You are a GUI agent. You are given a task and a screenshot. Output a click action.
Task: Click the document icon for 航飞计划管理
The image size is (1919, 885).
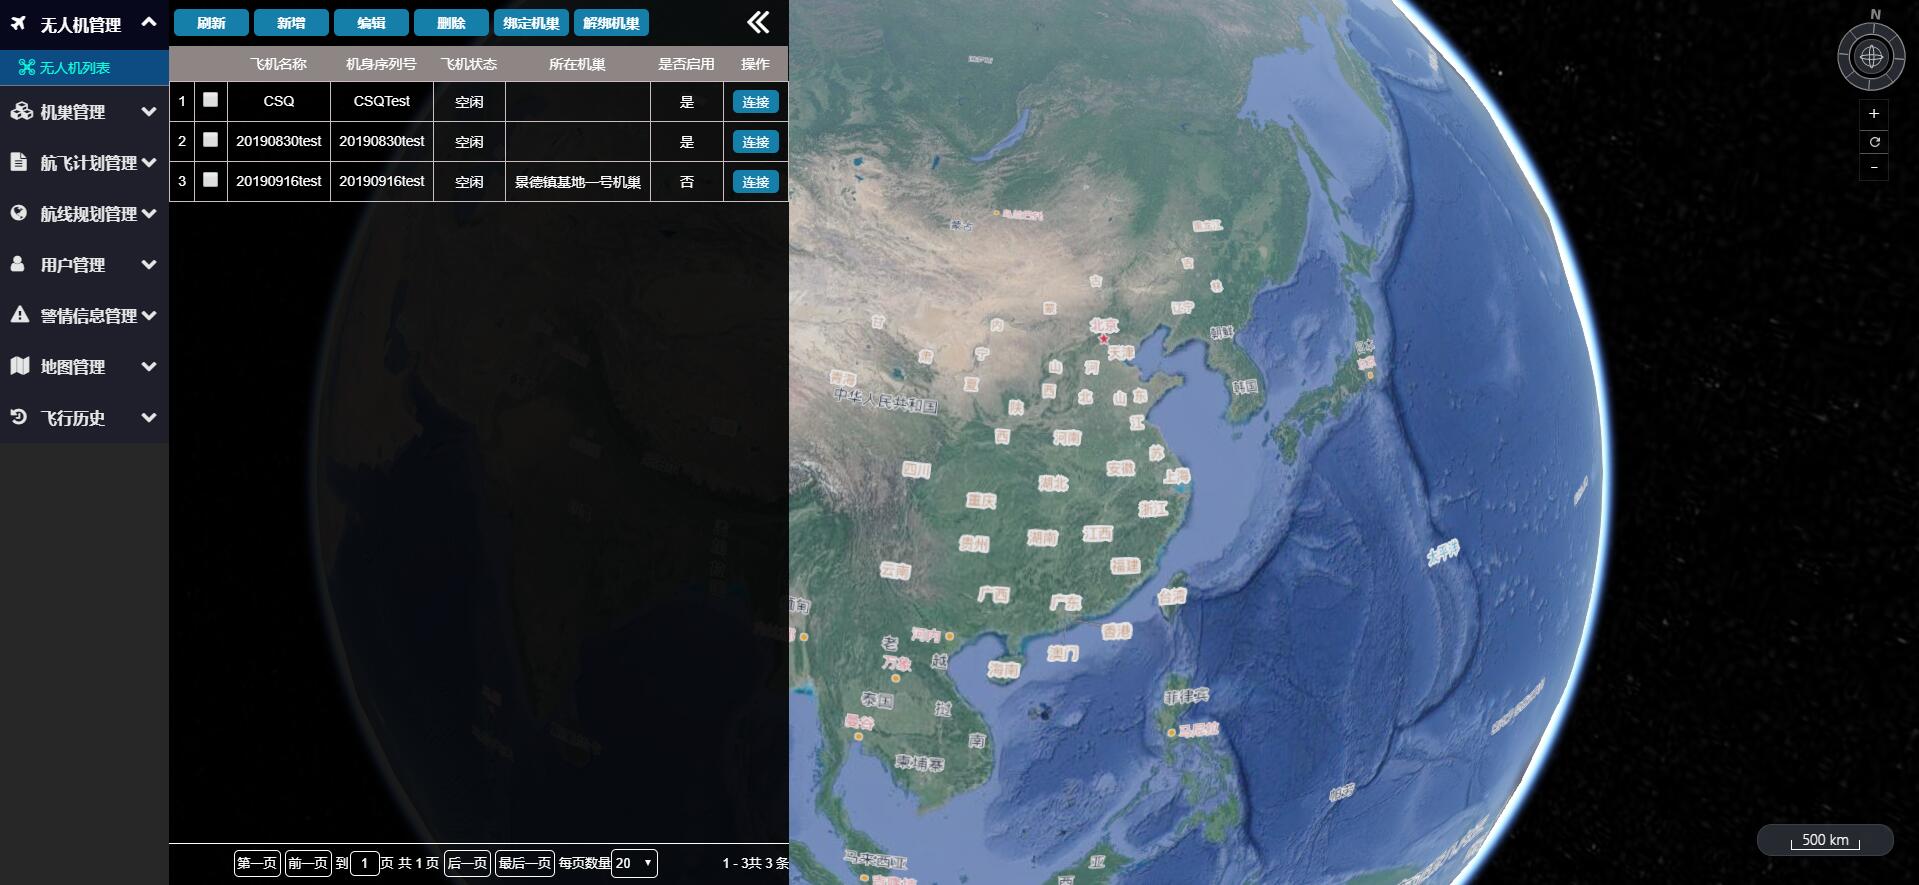[x=19, y=161]
